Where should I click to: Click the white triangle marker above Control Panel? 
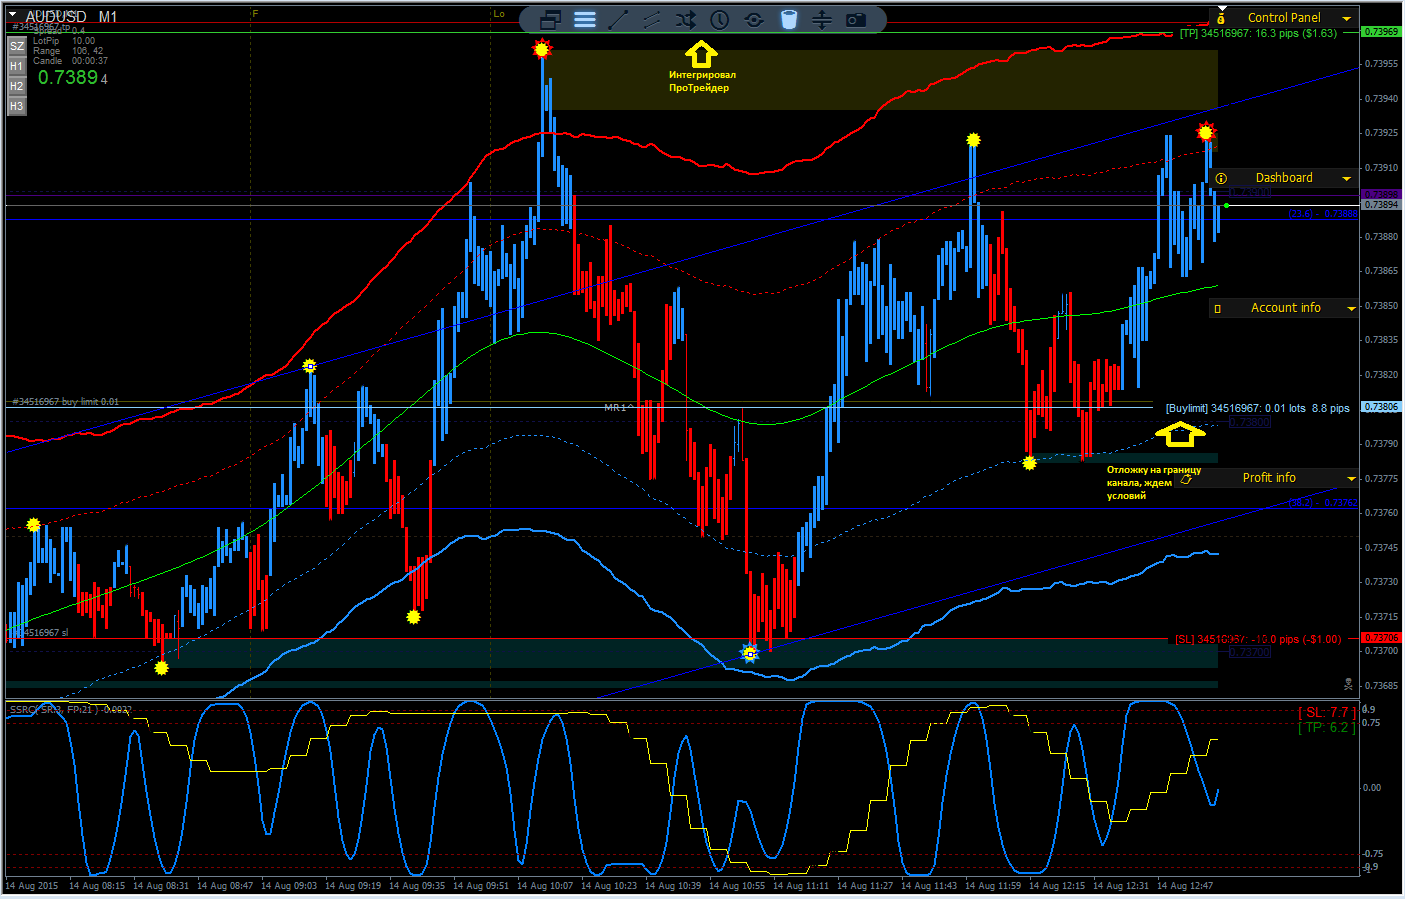tap(1221, 8)
